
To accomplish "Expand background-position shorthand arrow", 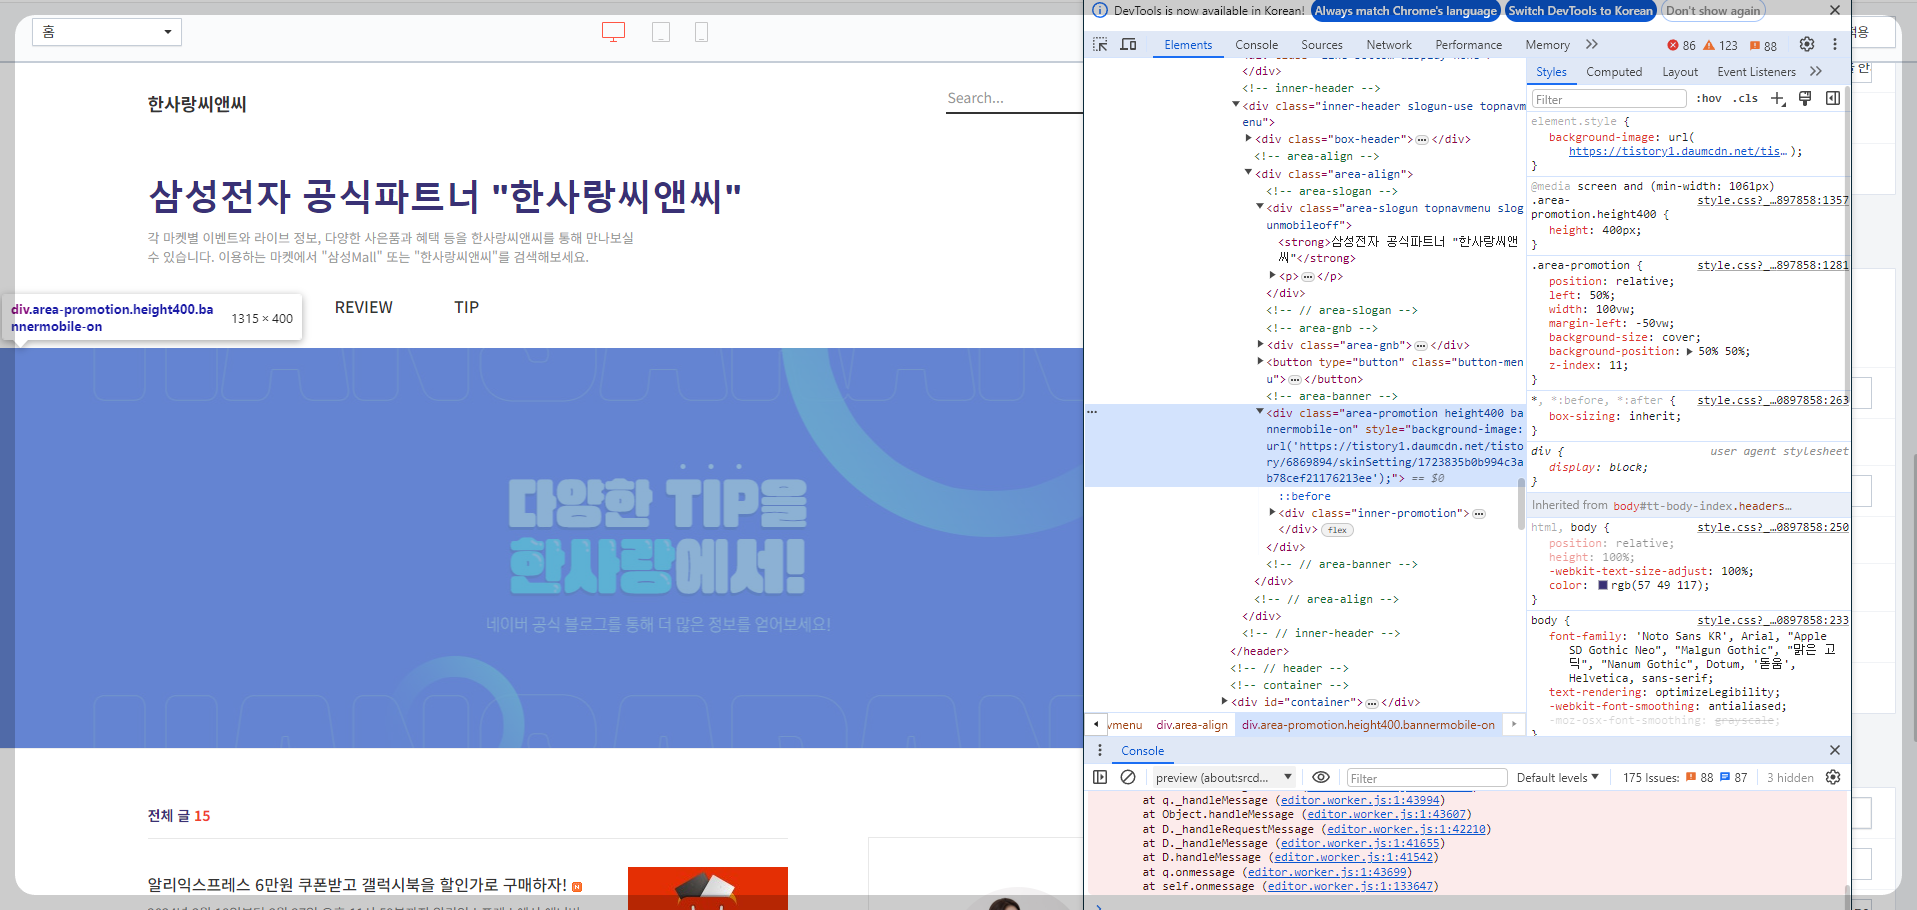I will (x=1690, y=351).
